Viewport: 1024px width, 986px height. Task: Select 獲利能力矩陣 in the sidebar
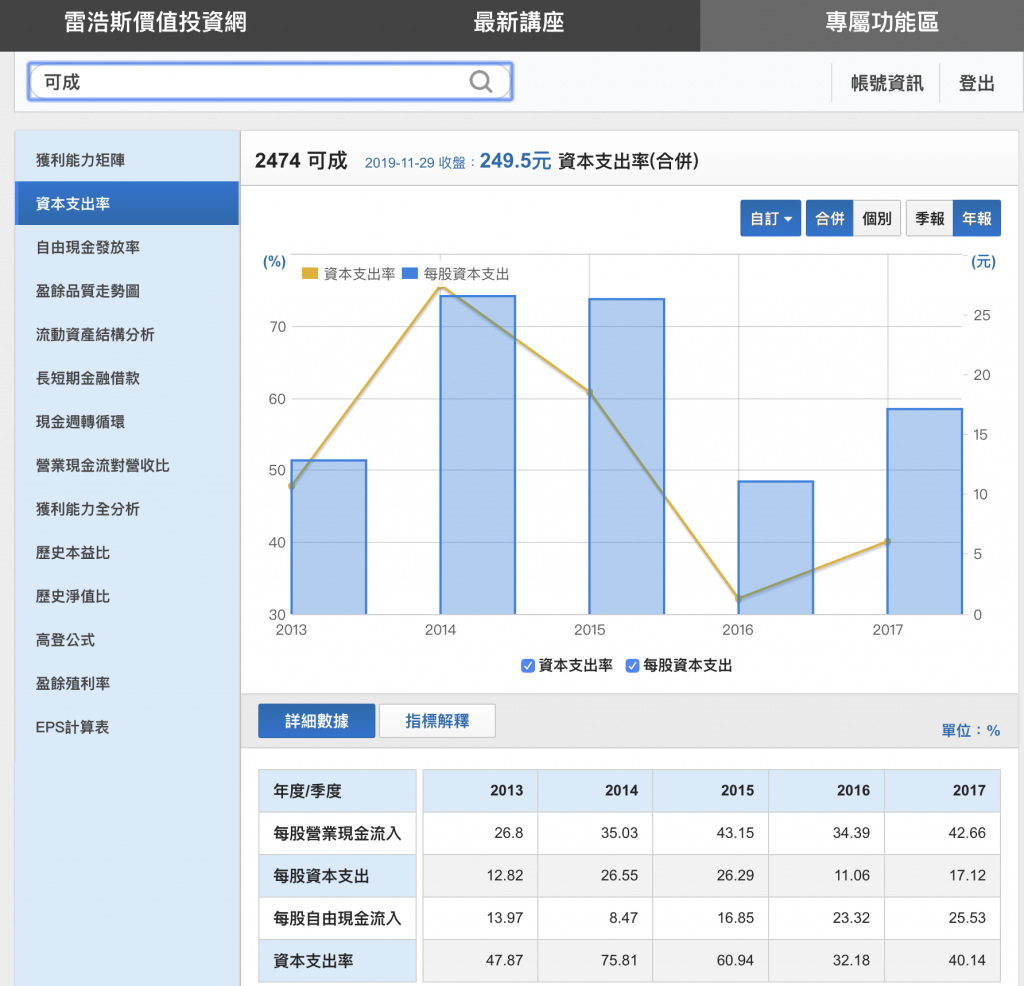click(x=81, y=160)
